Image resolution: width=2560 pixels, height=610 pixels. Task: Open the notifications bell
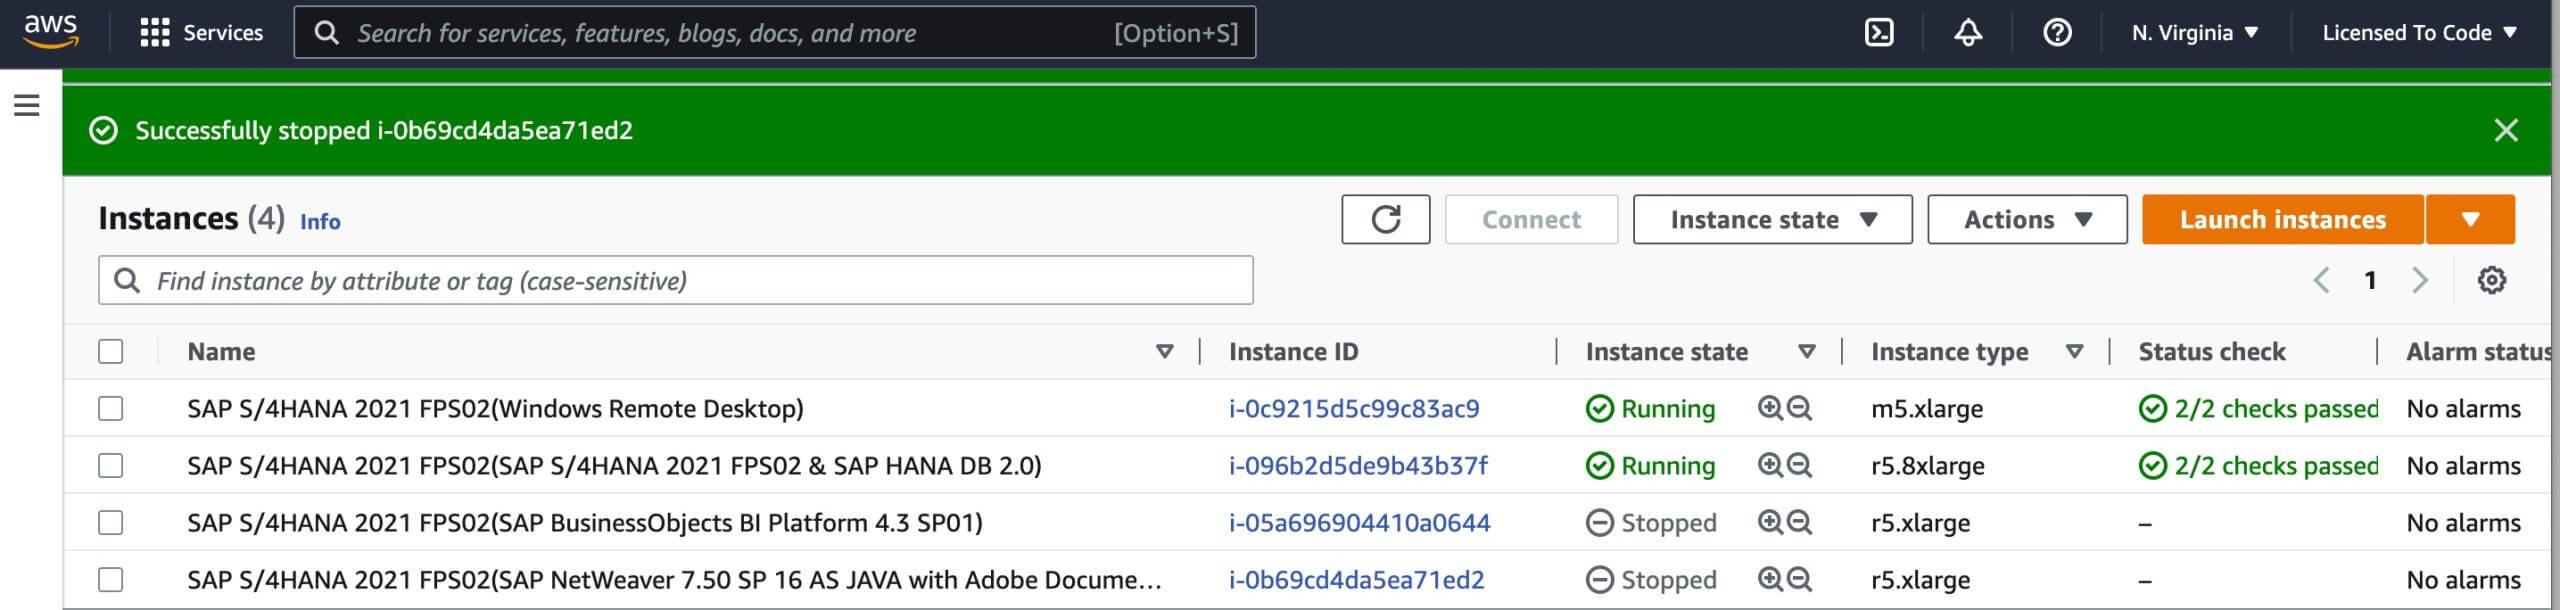click(1968, 33)
